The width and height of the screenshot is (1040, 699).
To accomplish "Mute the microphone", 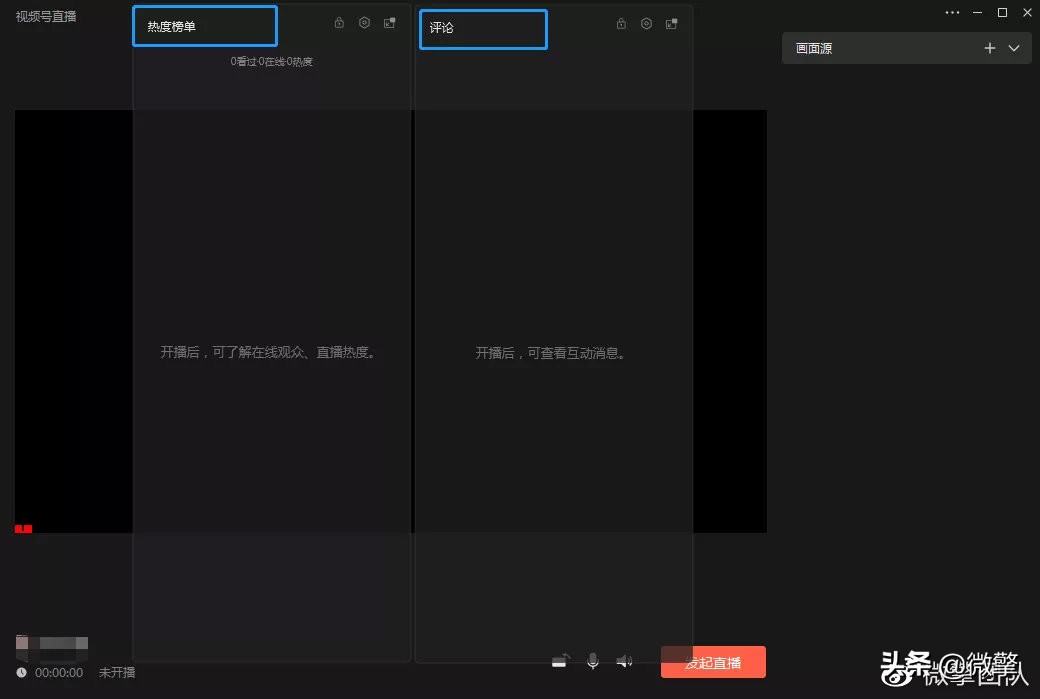I will pos(592,660).
